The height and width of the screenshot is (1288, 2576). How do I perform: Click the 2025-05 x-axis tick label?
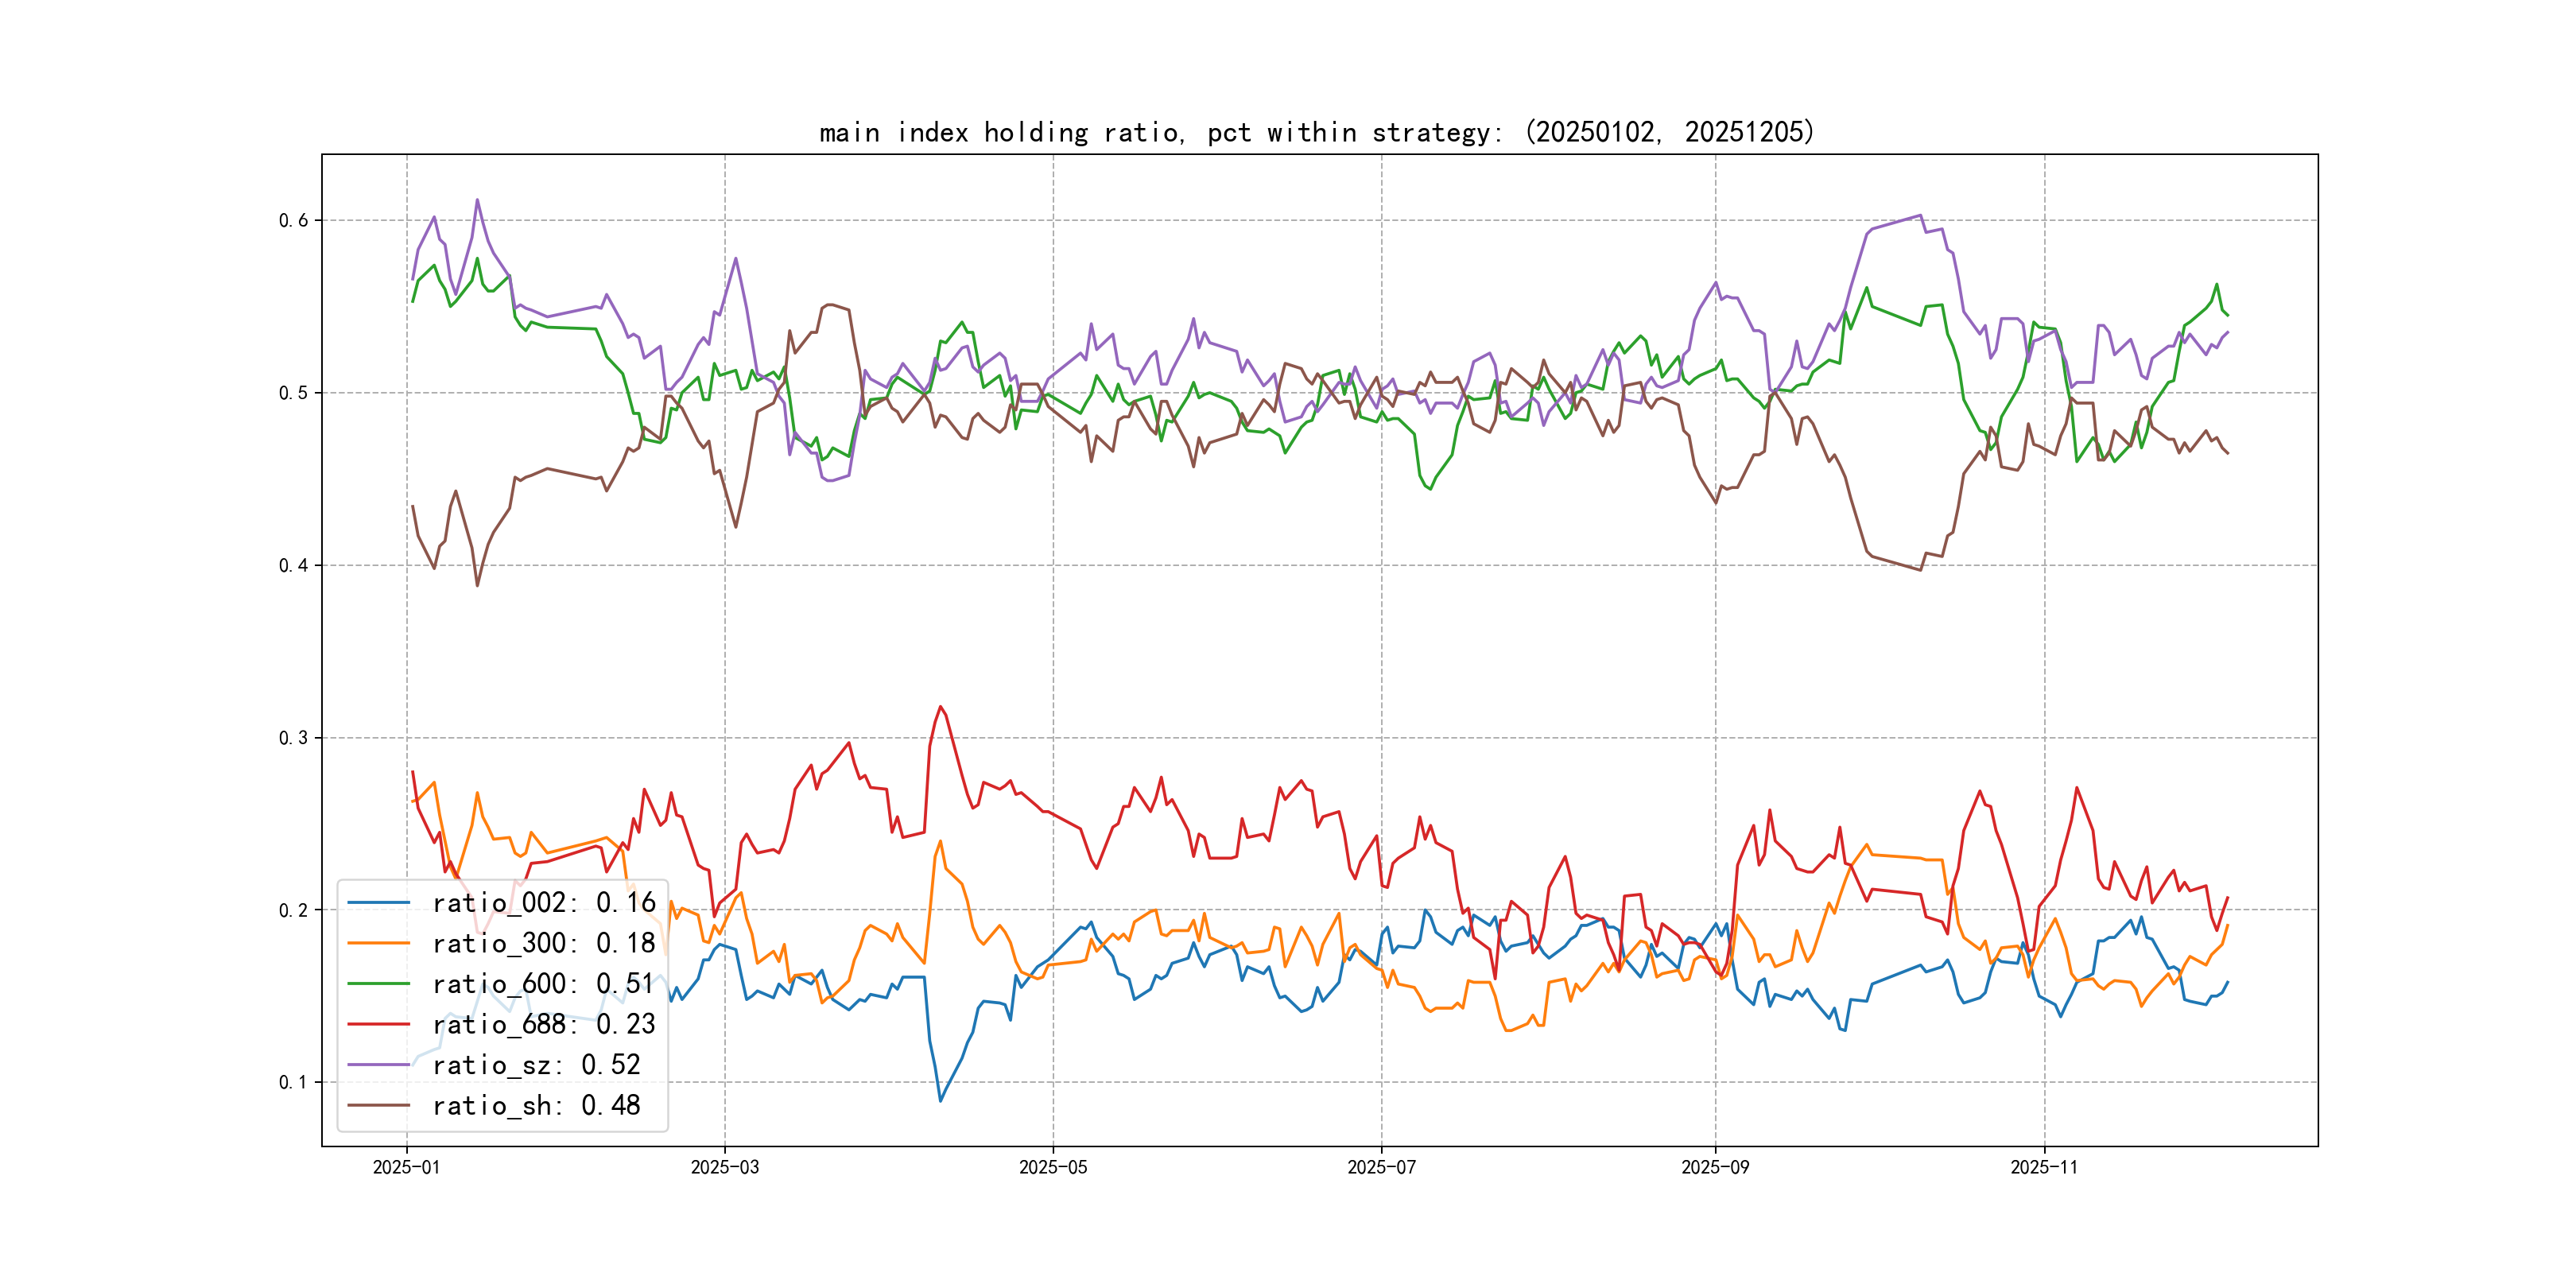coord(1052,1168)
